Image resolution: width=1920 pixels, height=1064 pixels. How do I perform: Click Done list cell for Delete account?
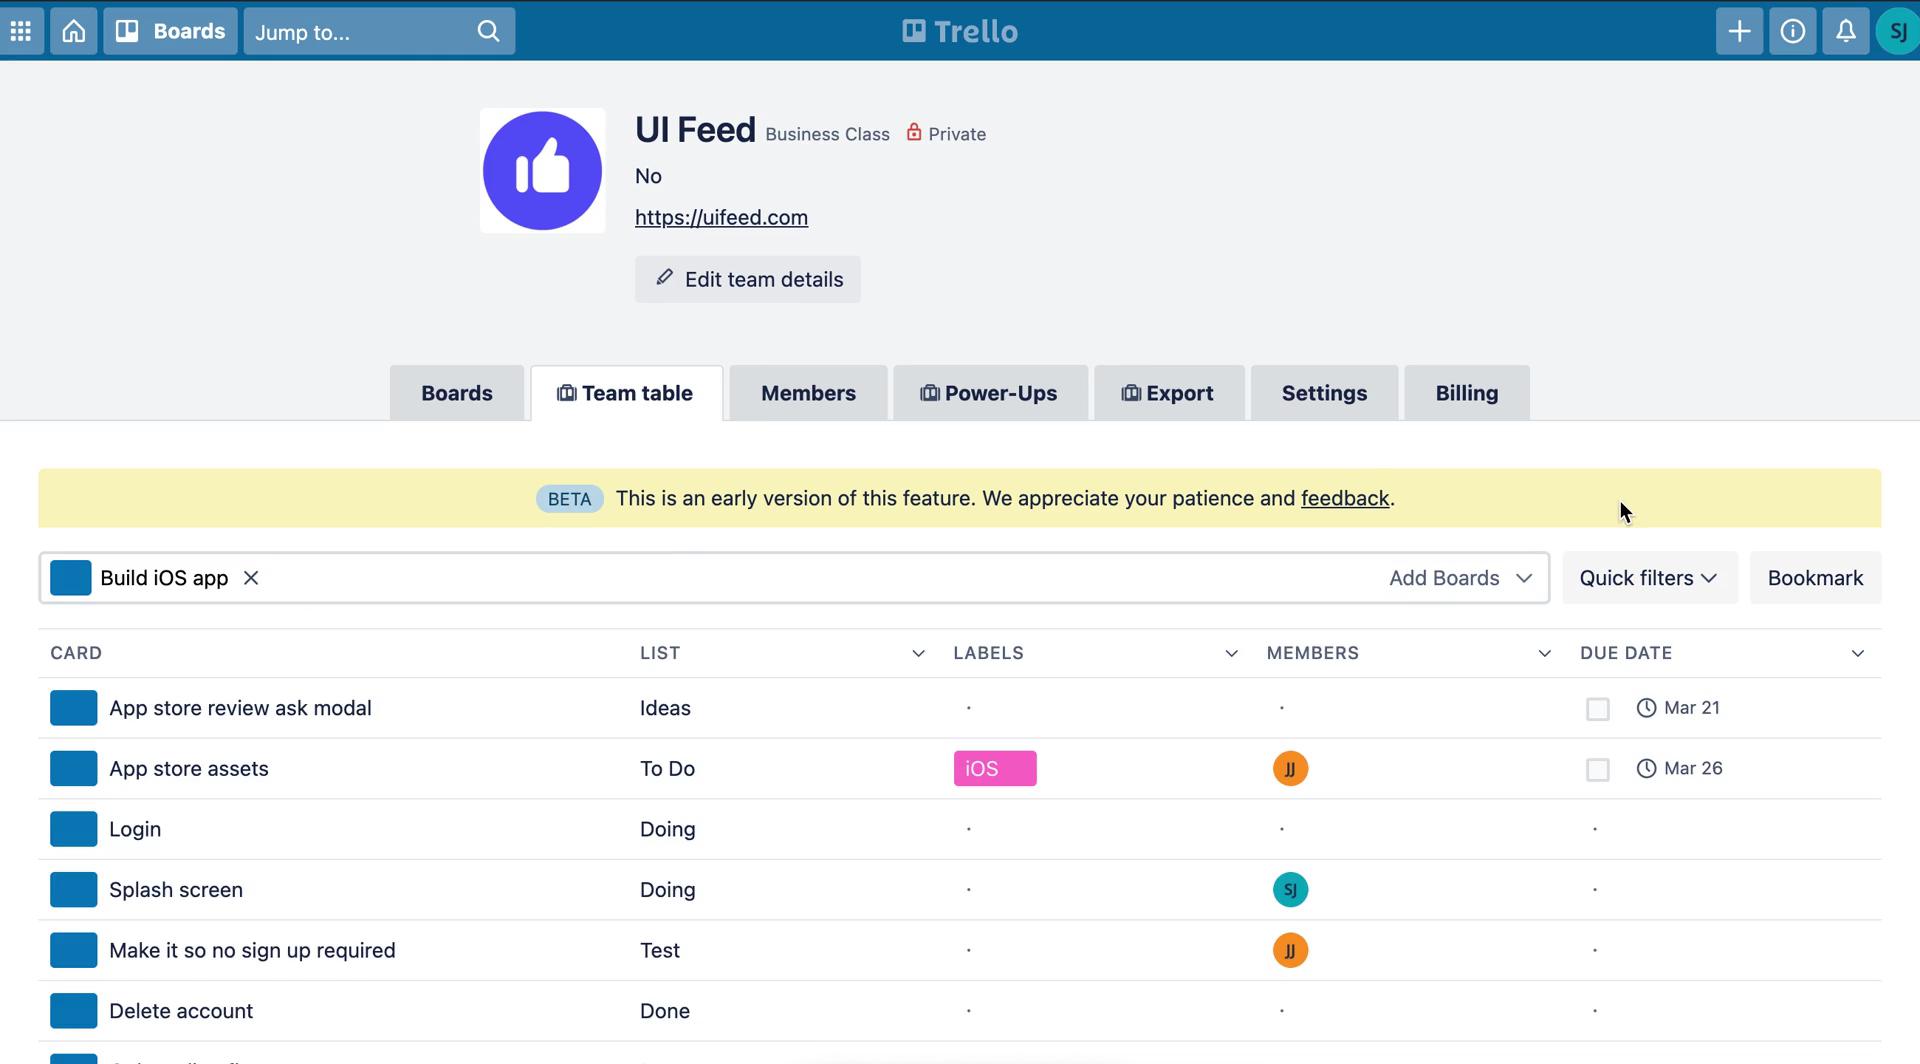tap(665, 1011)
